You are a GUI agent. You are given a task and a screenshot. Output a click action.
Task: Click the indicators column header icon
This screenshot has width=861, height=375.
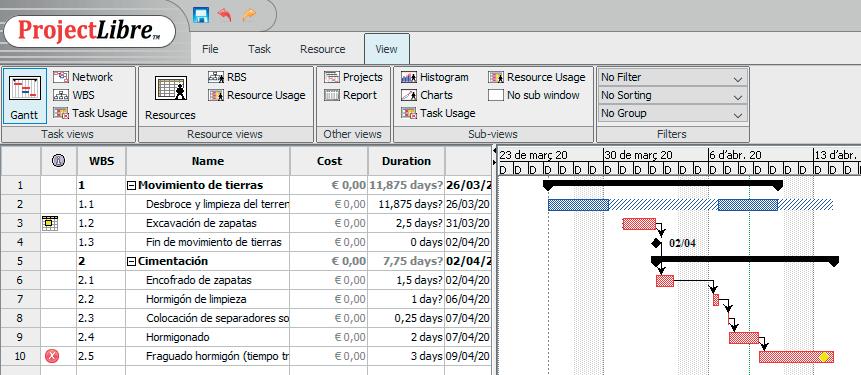[x=59, y=161]
